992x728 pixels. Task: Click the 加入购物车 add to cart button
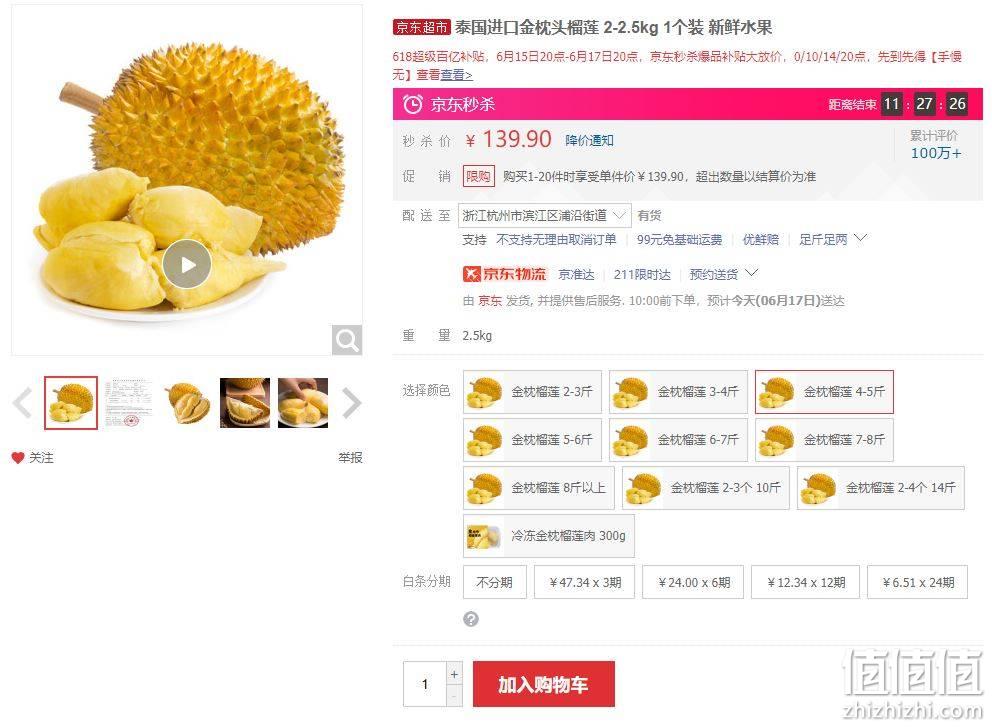(543, 684)
